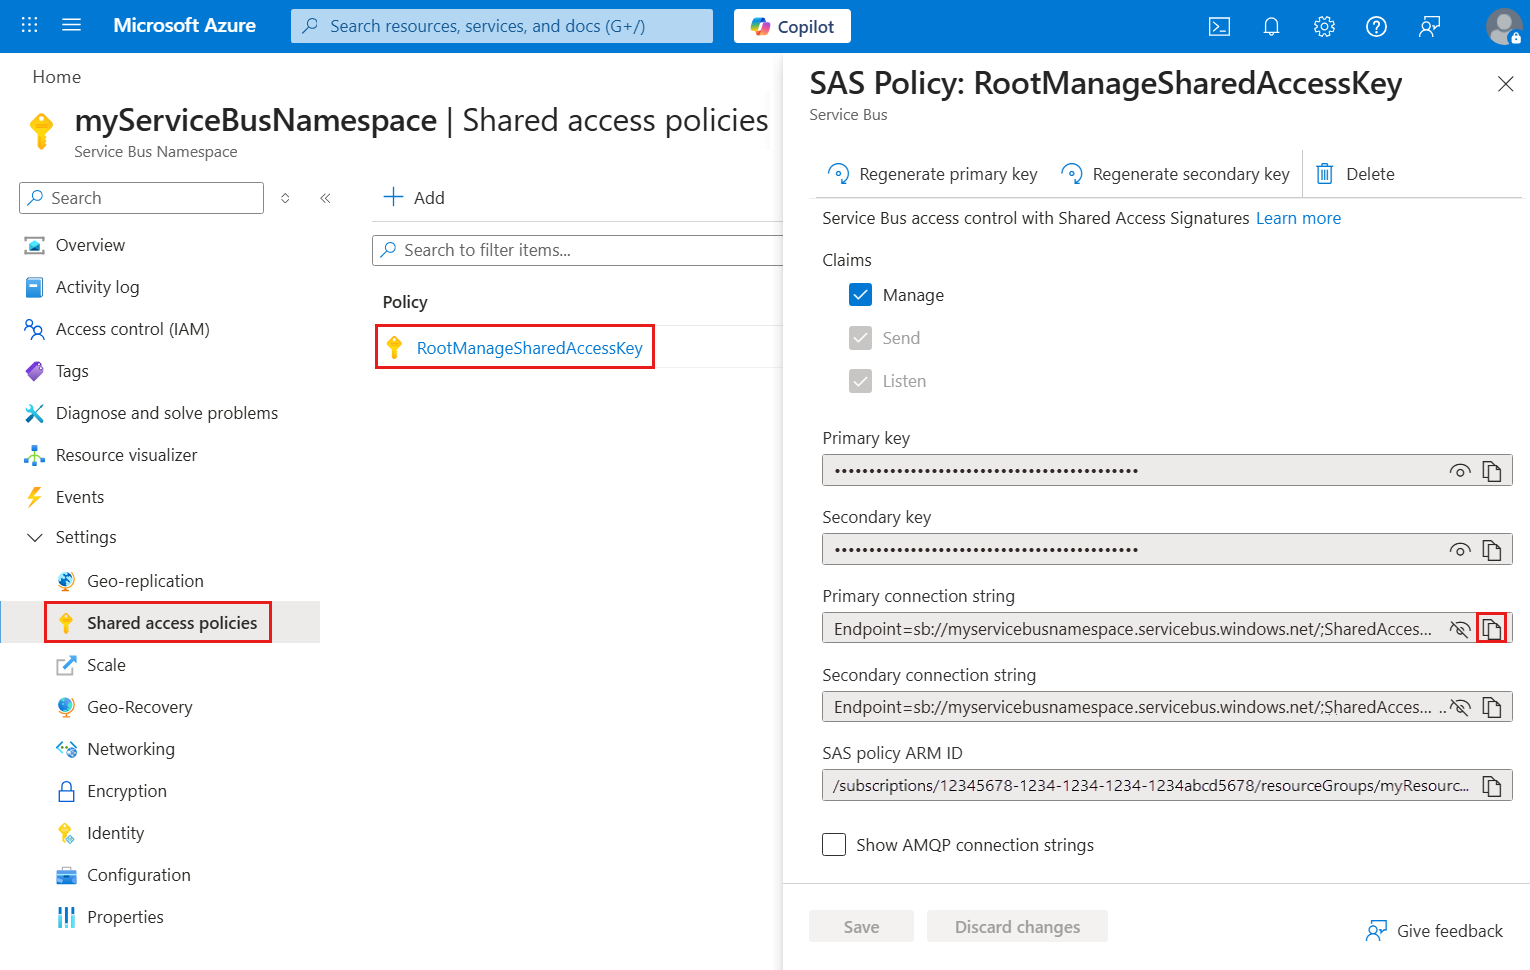Image resolution: width=1530 pixels, height=970 pixels.
Task: Open portal settings gear
Action: coord(1323,26)
